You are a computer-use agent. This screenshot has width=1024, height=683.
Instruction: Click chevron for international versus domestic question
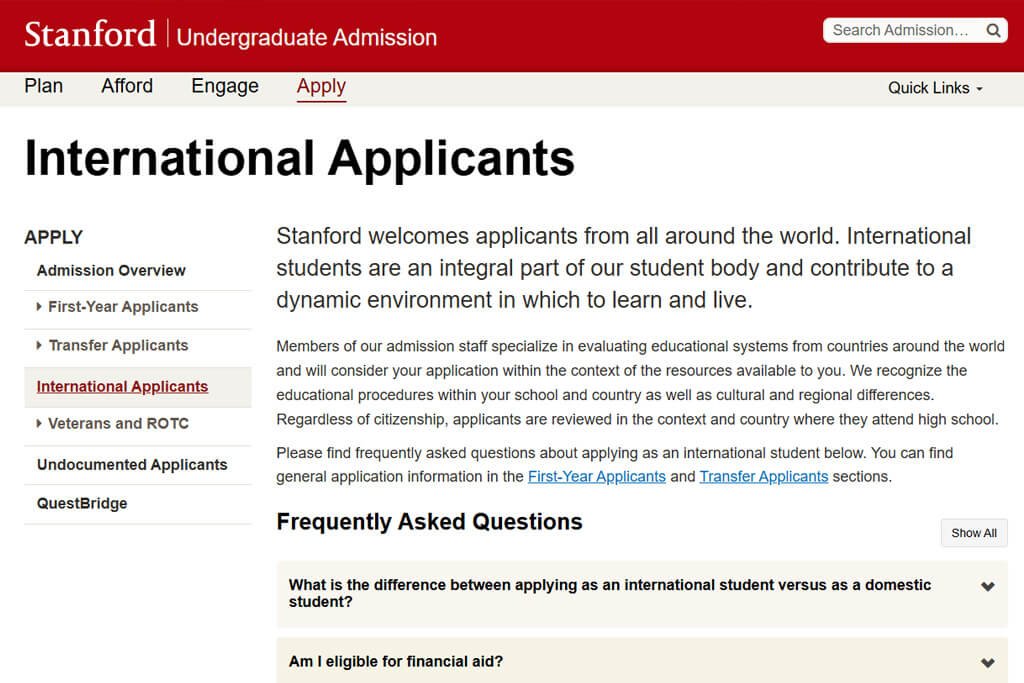pyautogui.click(x=987, y=586)
